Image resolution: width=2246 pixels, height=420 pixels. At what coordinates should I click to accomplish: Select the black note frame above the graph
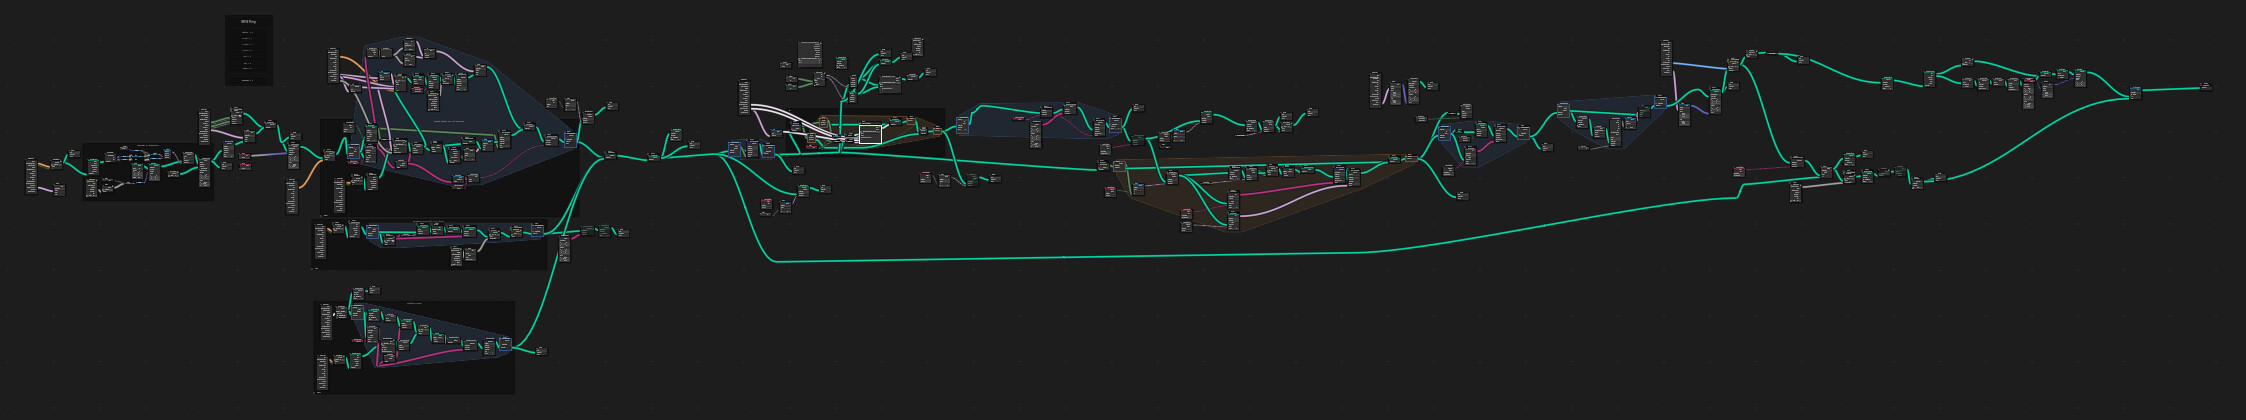(x=249, y=50)
